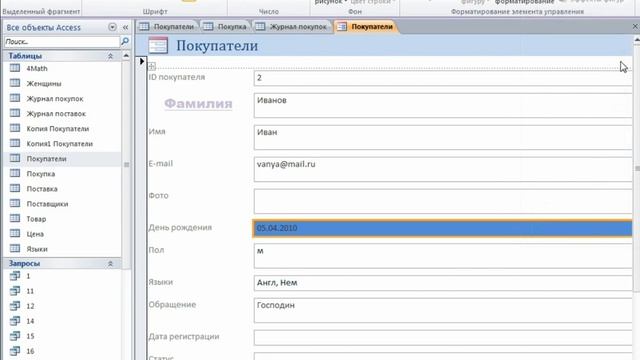Click the Покупка table icon in navigation pane
This screenshot has height=360, width=640.
pos(15,173)
